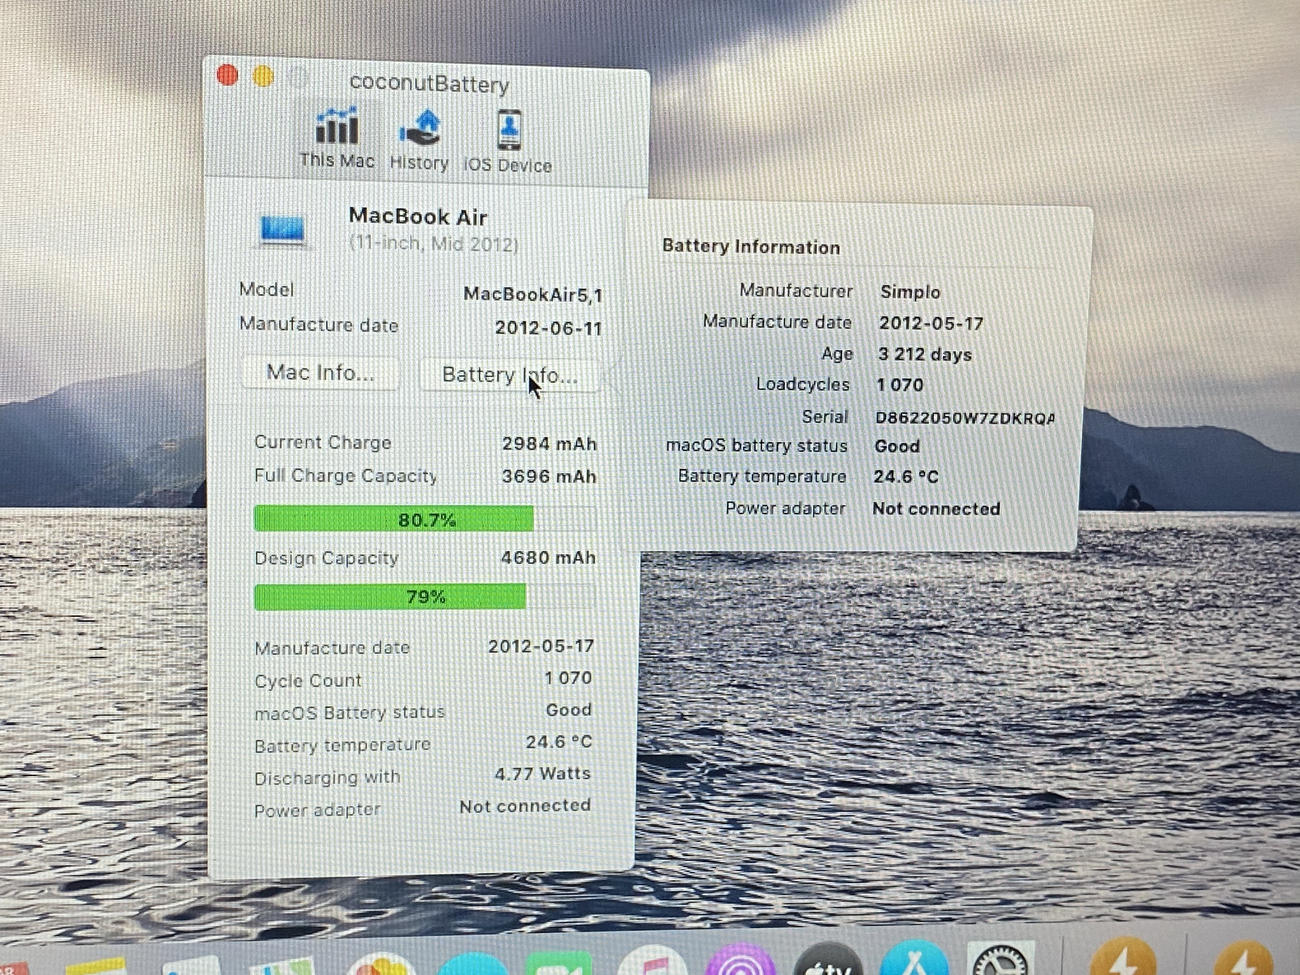The height and width of the screenshot is (975, 1300).
Task: Open the Podcasts Dock icon
Action: 739,961
